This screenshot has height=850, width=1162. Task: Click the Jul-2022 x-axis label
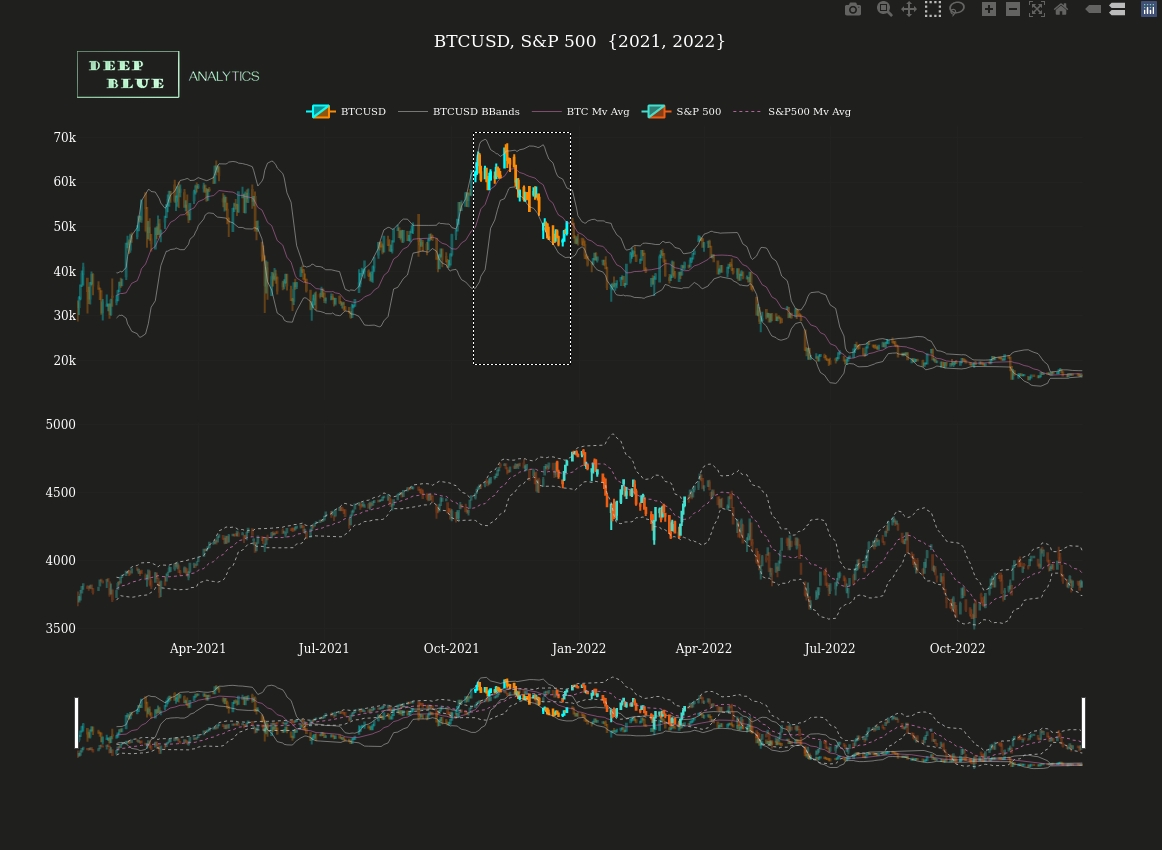tap(829, 648)
